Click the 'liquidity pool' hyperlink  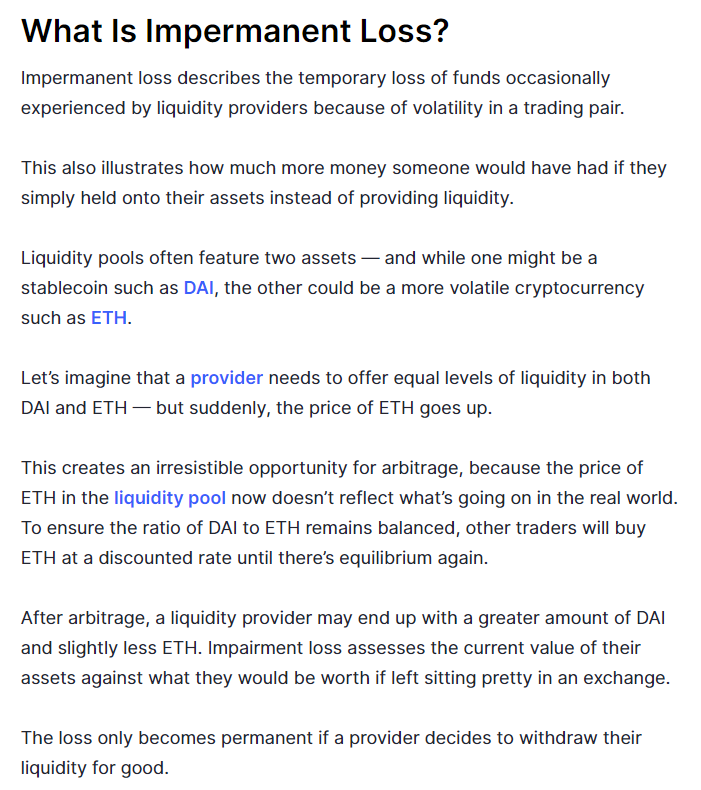point(170,498)
